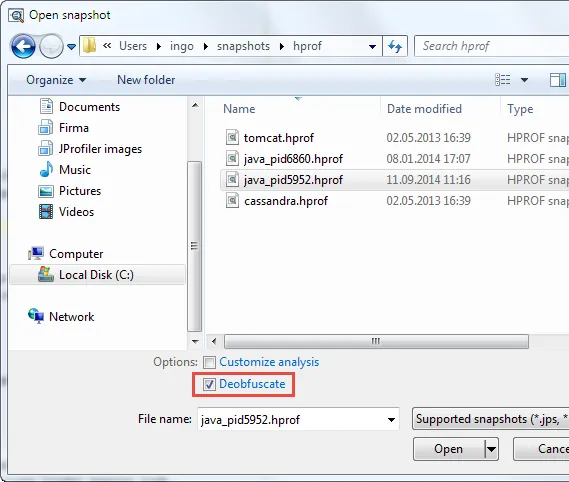This screenshot has height=482, width=569.
Task: Click the navigation pane vertical scrollbar thumb
Action: [195, 246]
